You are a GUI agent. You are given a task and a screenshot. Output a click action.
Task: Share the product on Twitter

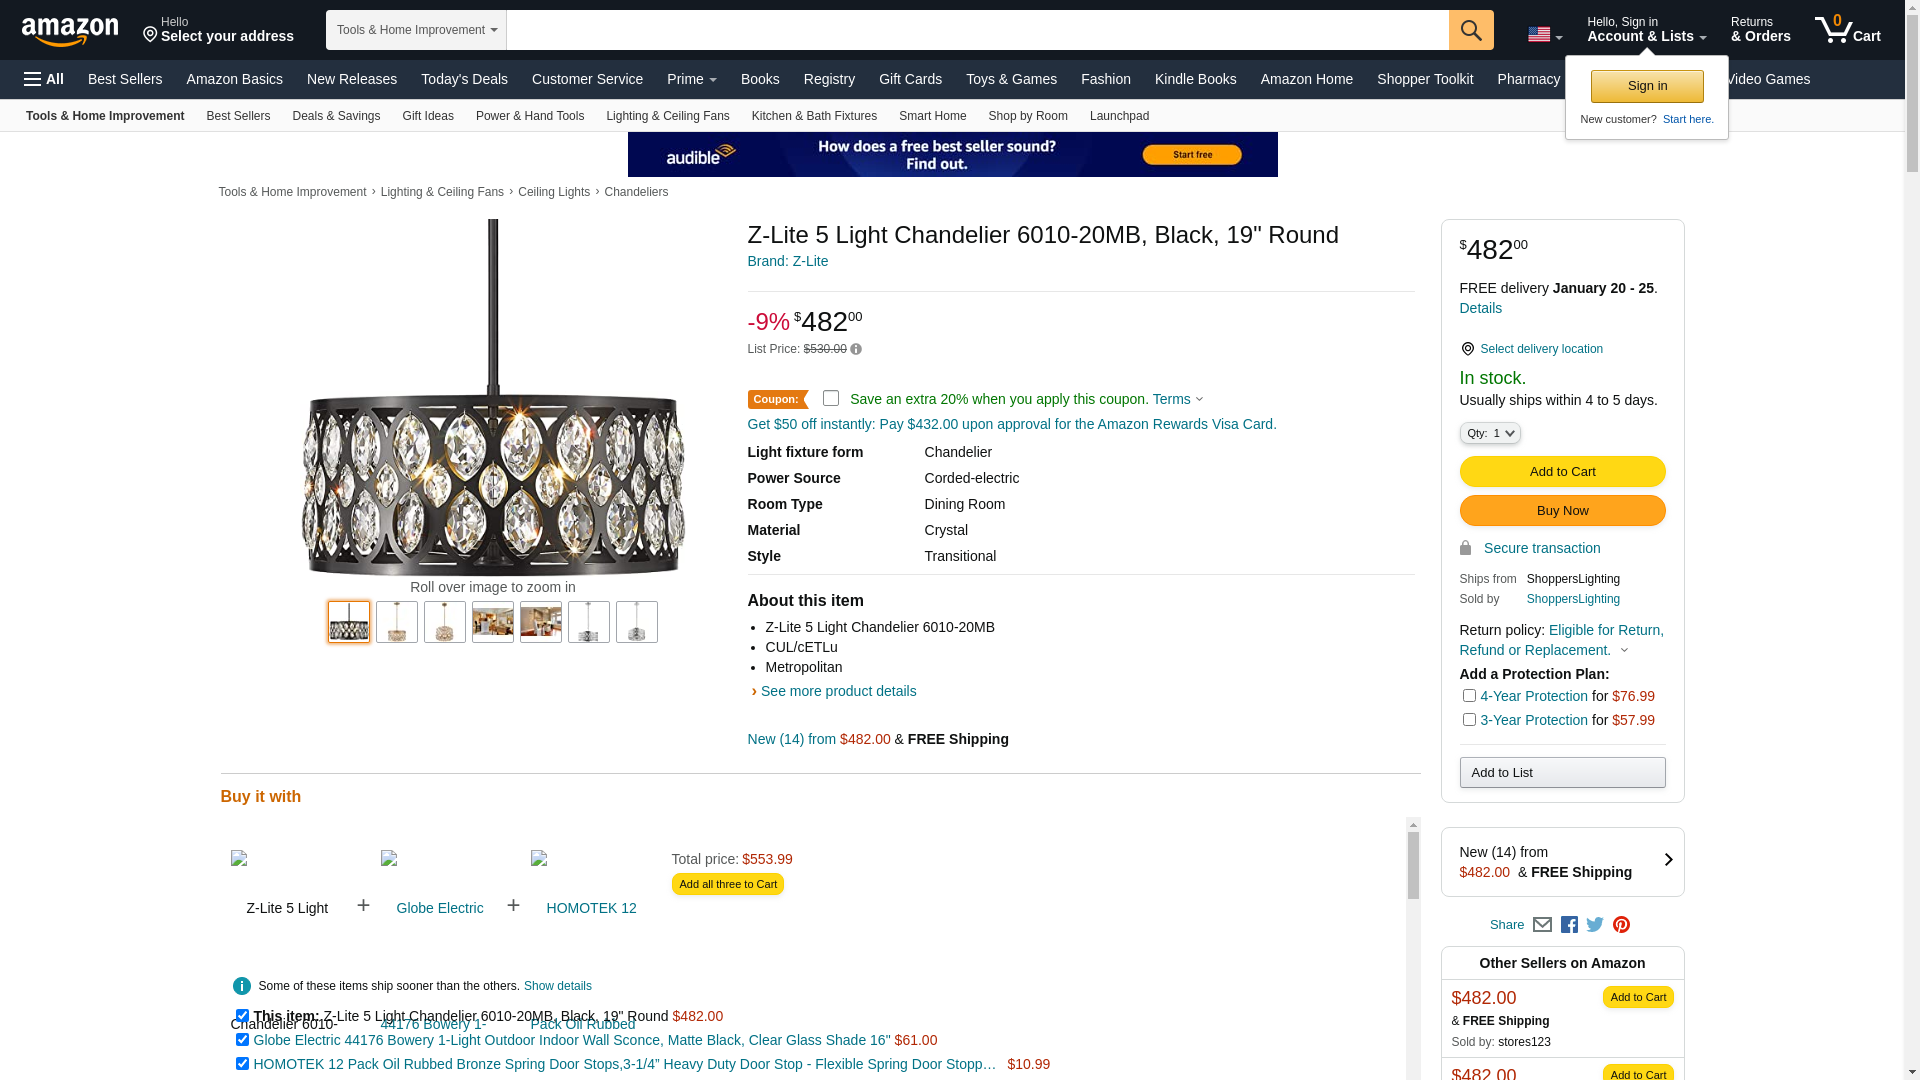(x=1595, y=925)
